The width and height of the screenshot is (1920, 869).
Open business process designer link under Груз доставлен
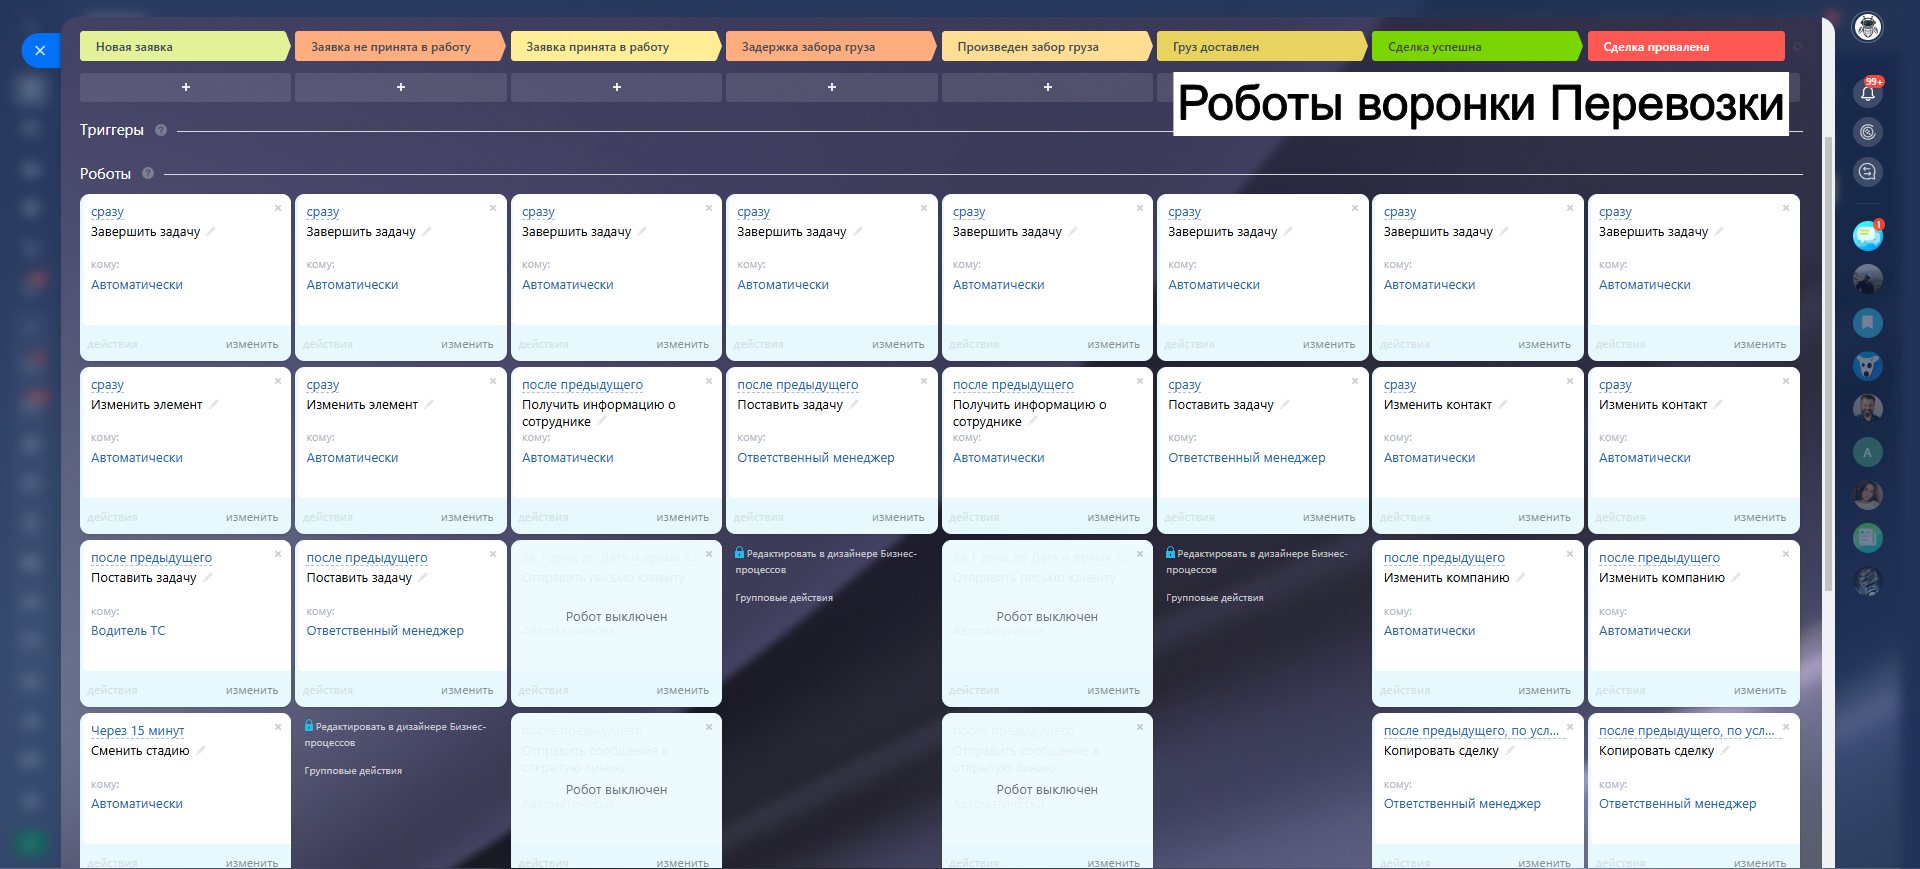pos(1257,561)
